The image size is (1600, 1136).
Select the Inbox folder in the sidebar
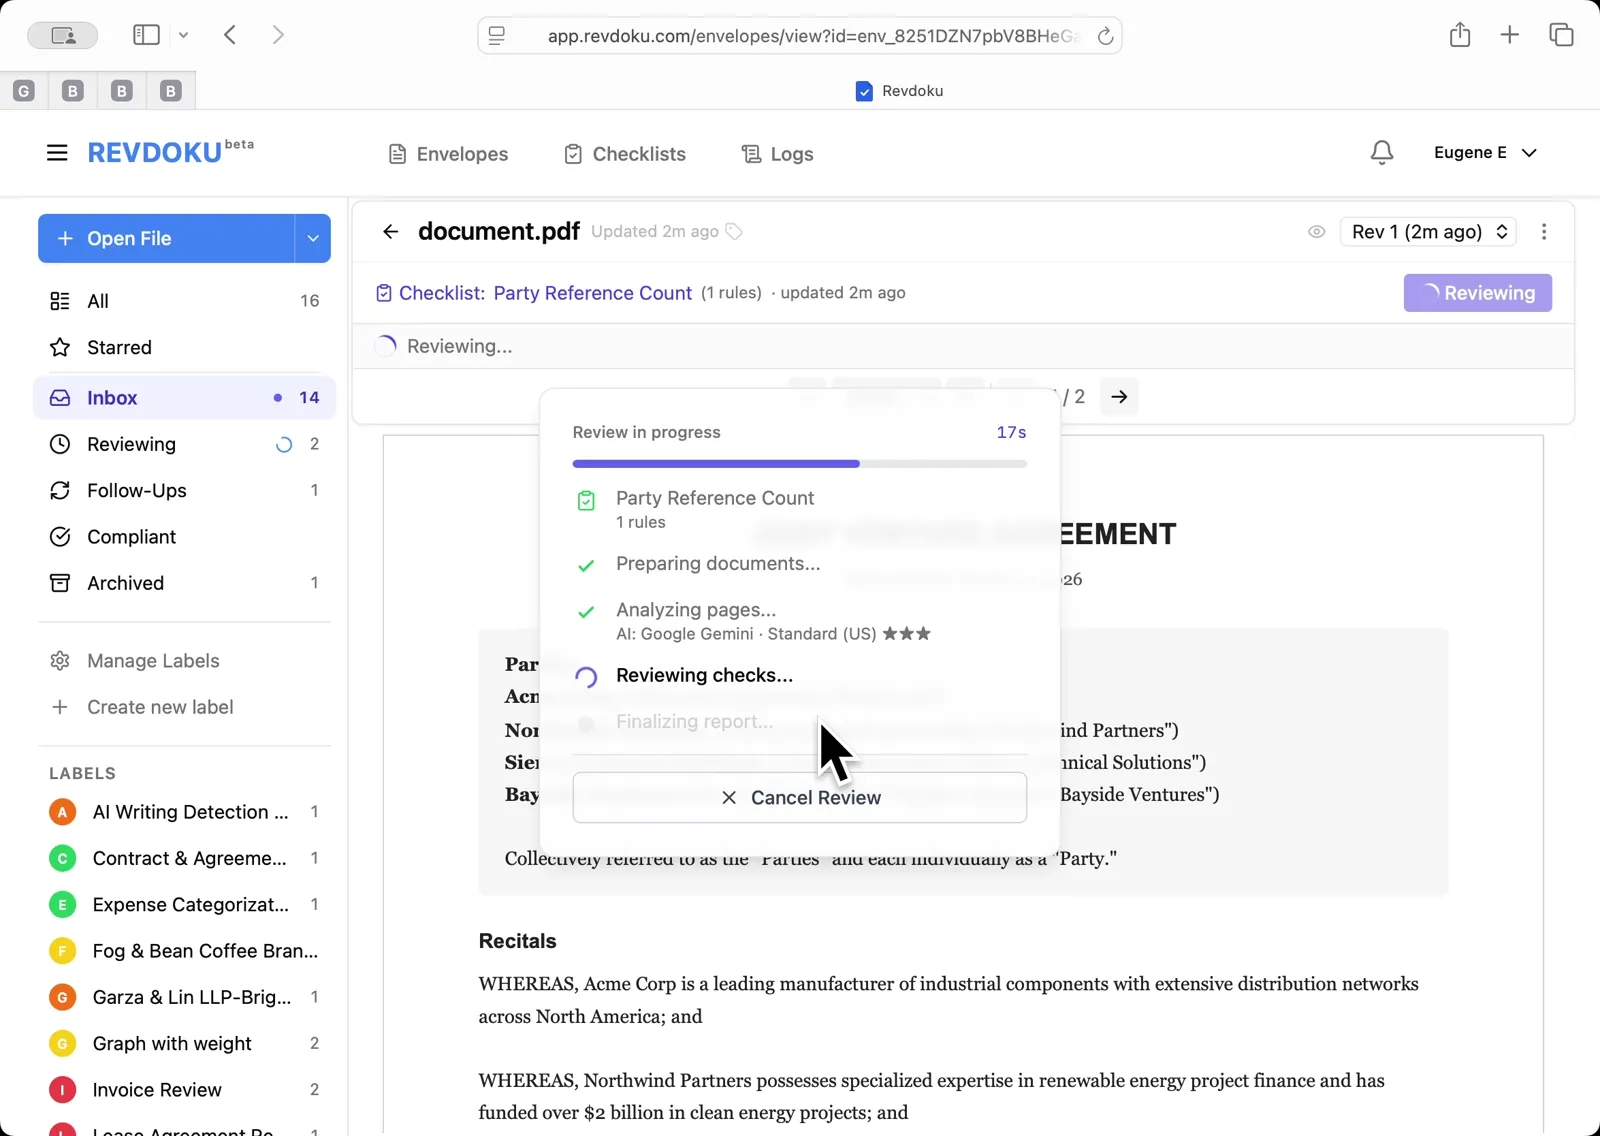113,397
